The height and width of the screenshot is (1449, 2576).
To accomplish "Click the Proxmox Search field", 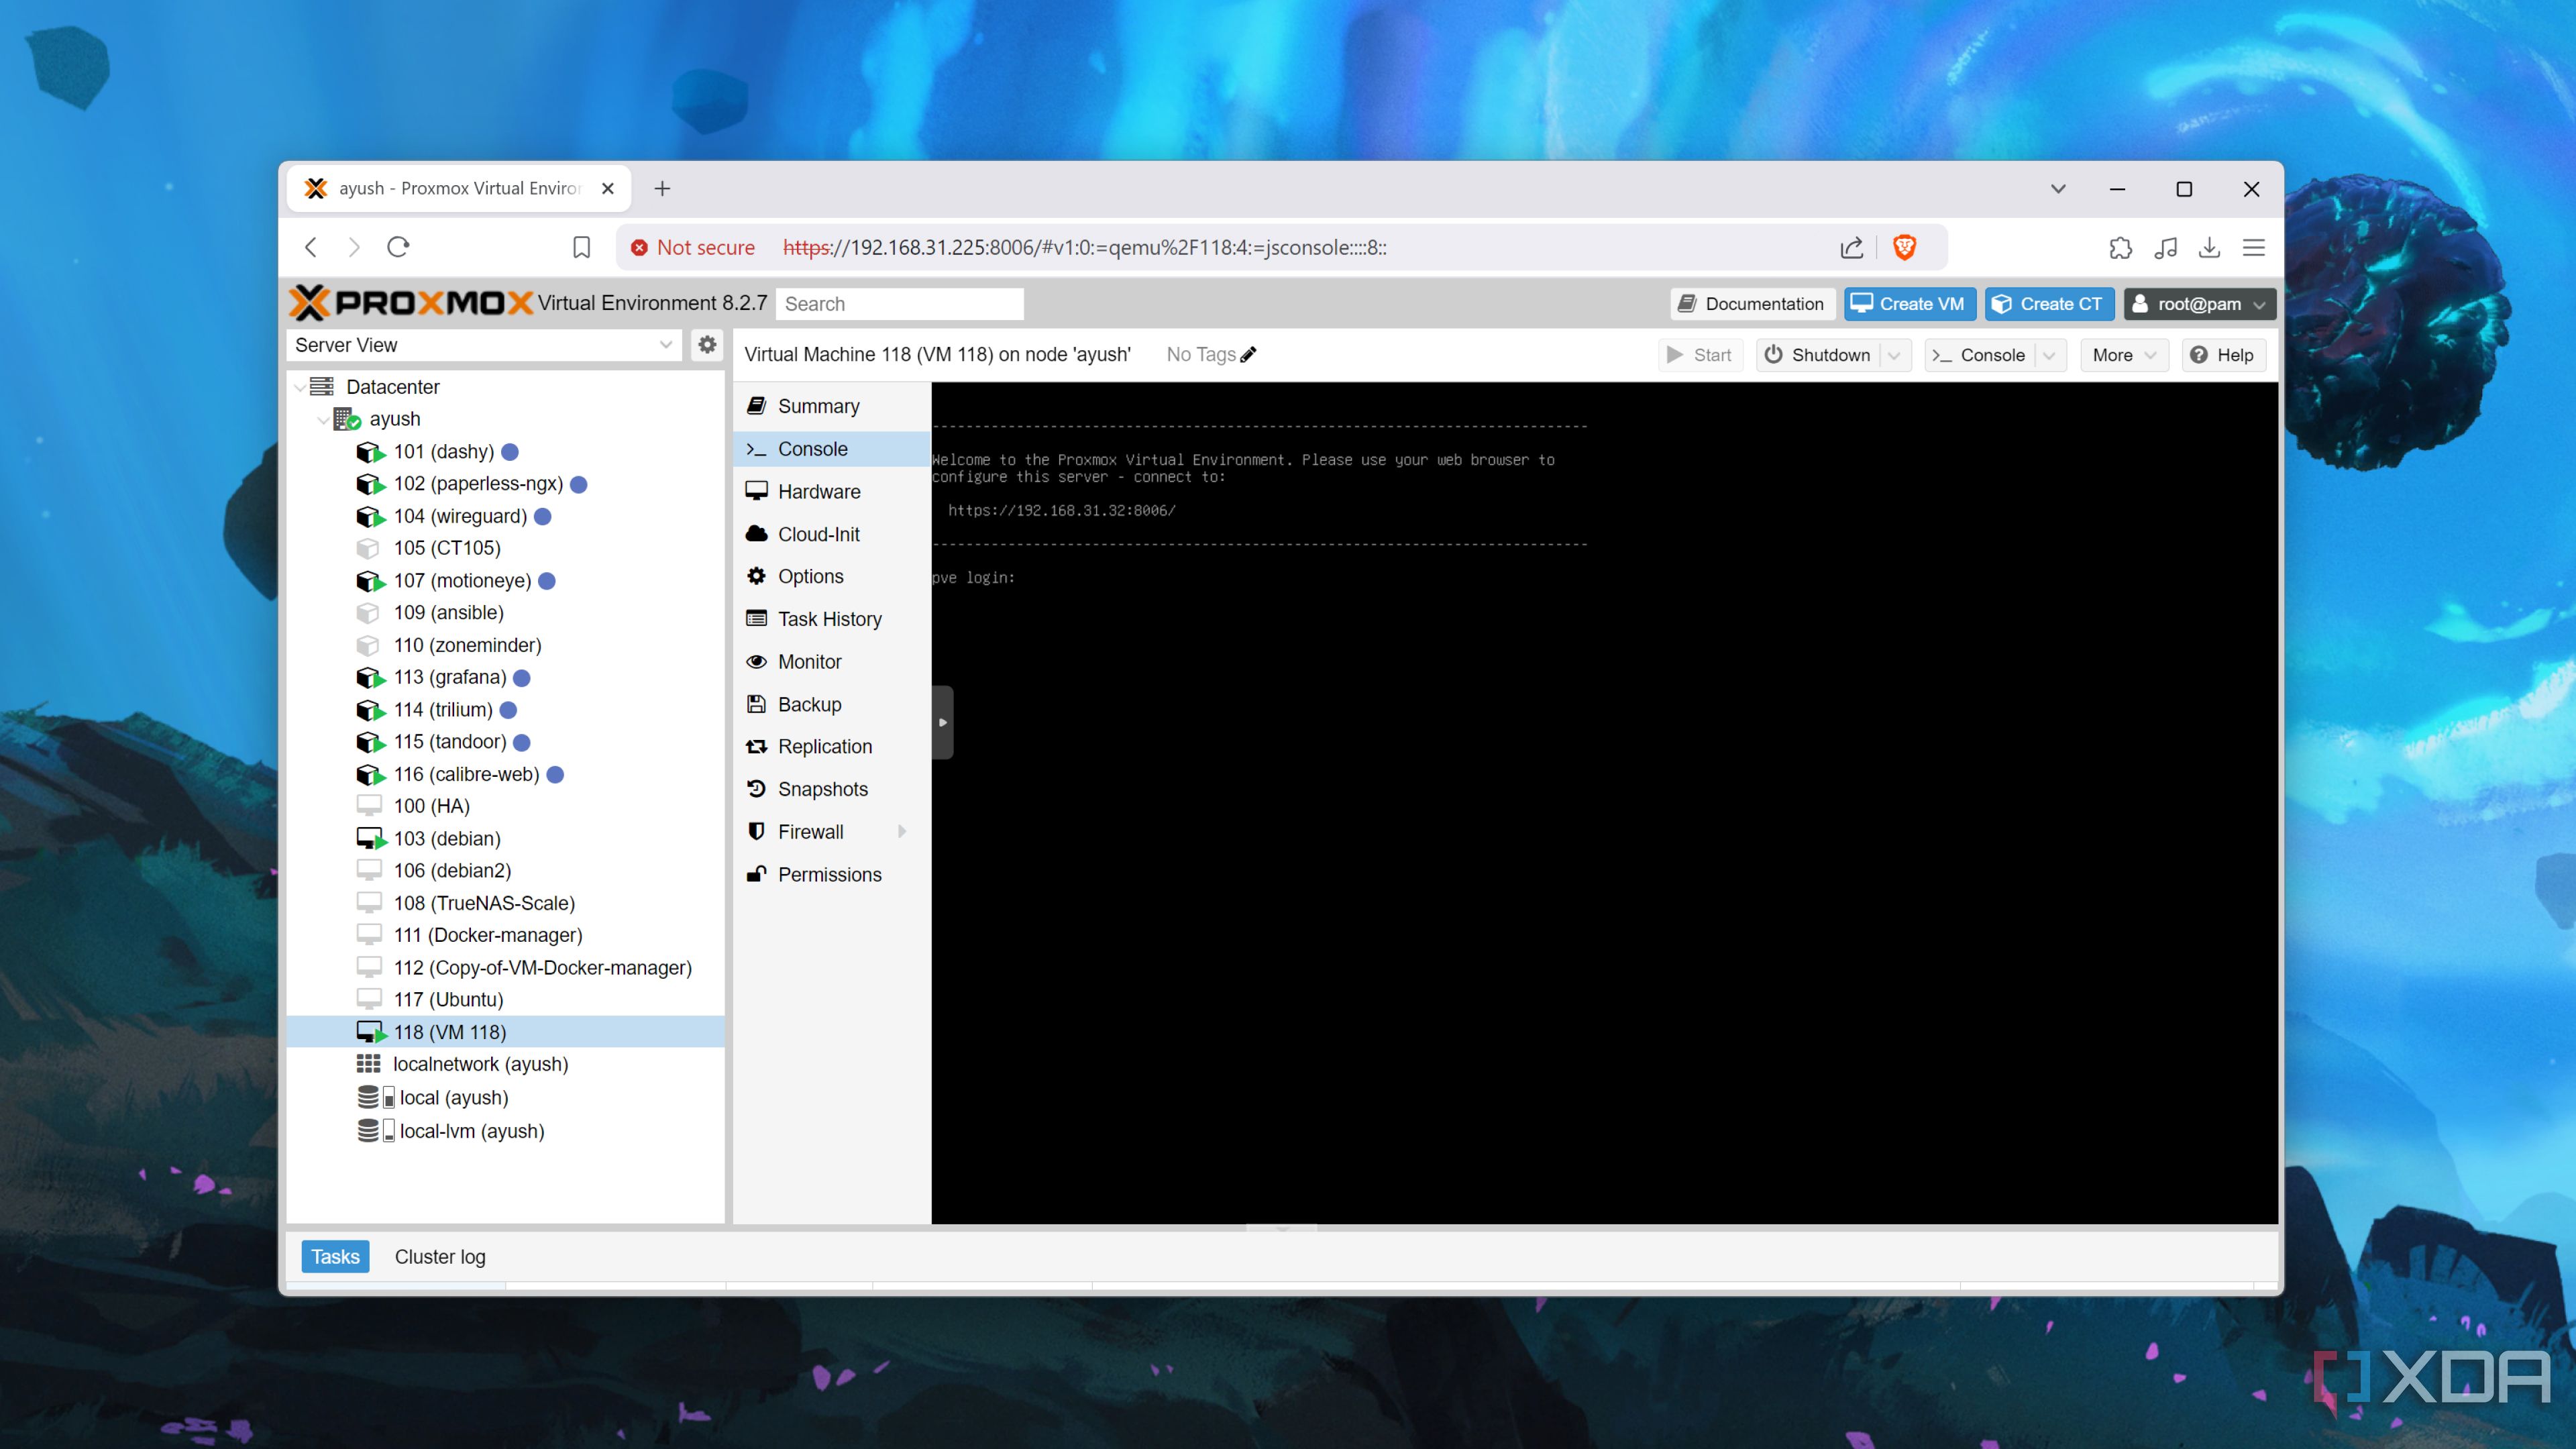I will click(899, 303).
